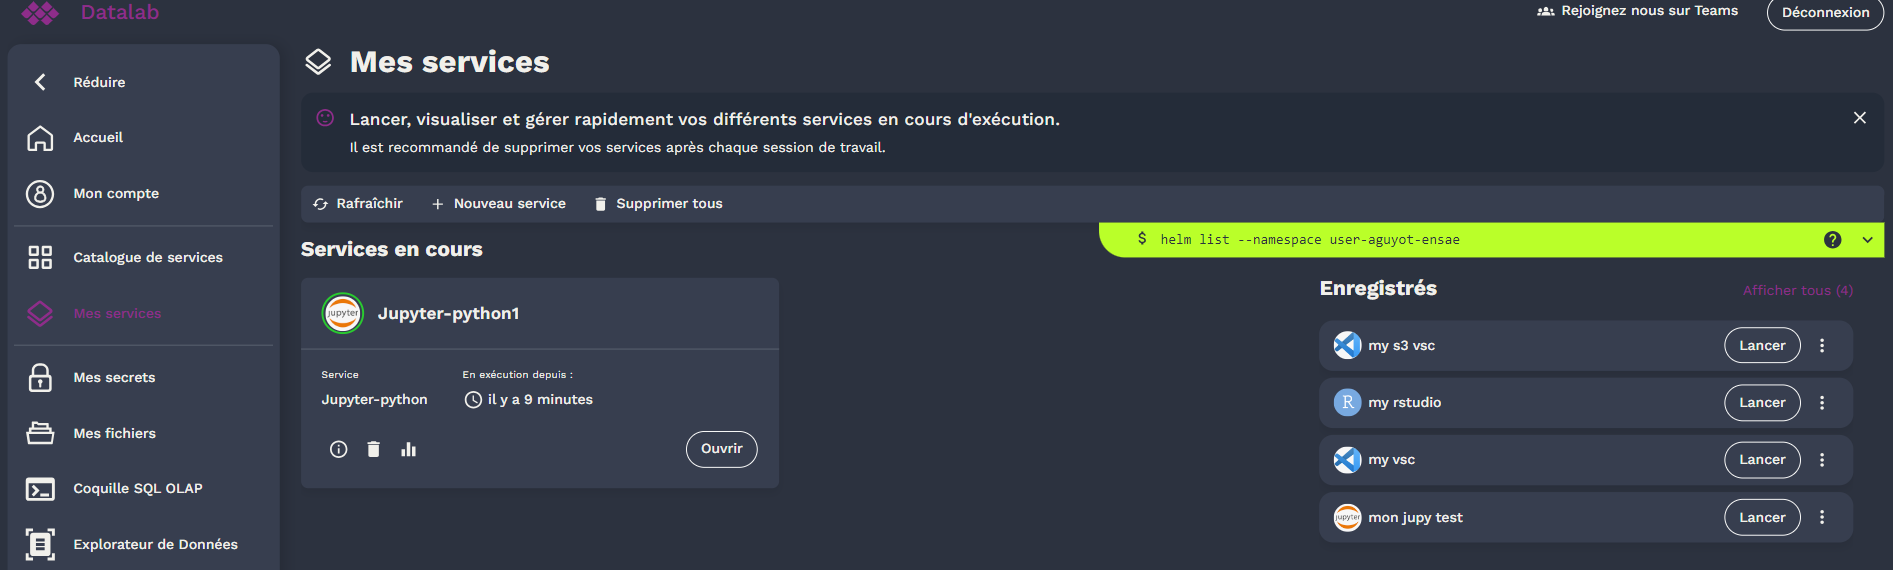Viewport: 1893px width, 570px height.
Task: Open monitoring chart icon for Jupyter-python1
Action: click(408, 449)
